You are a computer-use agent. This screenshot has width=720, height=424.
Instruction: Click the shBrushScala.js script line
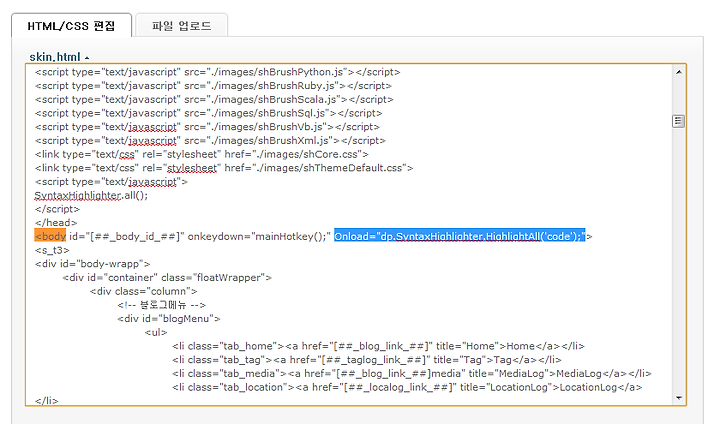214,100
